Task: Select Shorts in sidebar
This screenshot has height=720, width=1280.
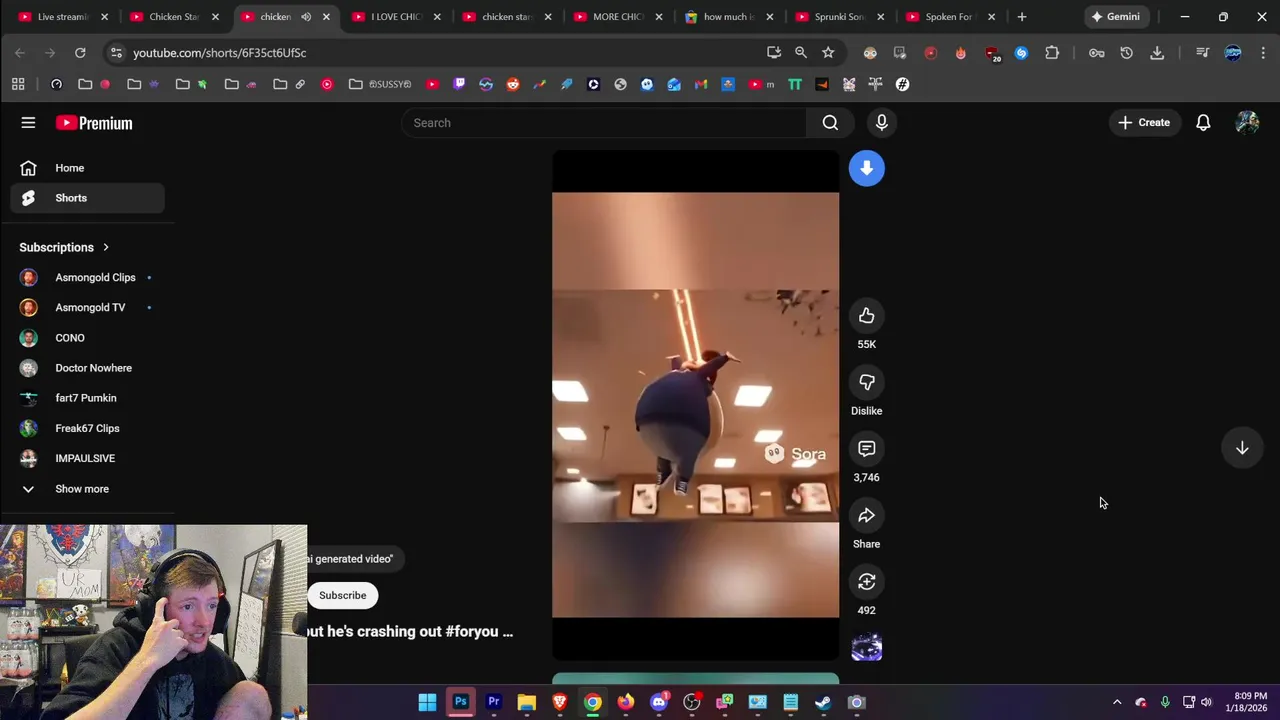Action: click(x=88, y=198)
